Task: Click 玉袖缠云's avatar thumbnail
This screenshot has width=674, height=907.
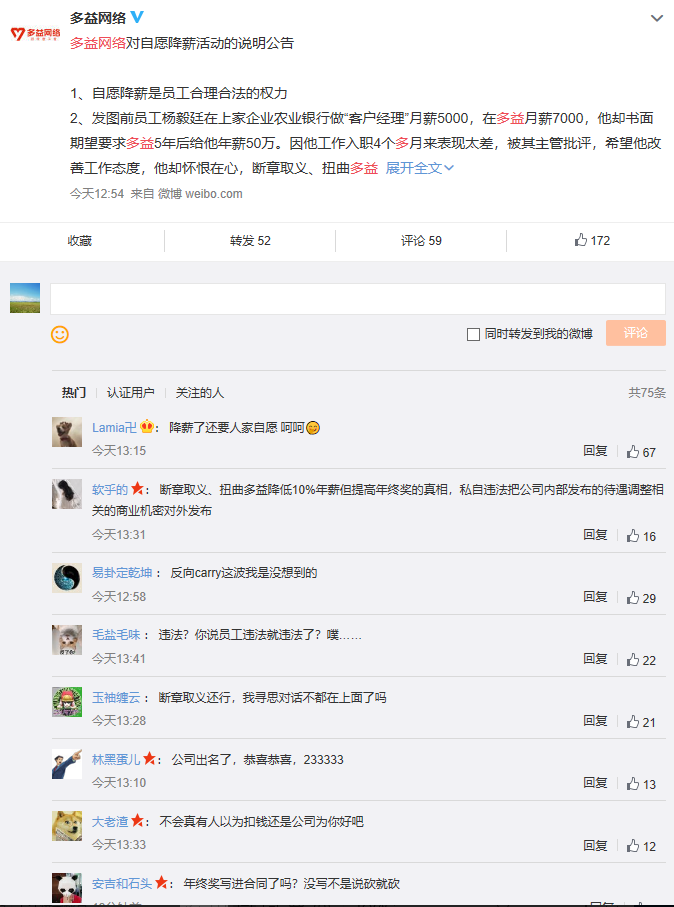Action: [67, 702]
